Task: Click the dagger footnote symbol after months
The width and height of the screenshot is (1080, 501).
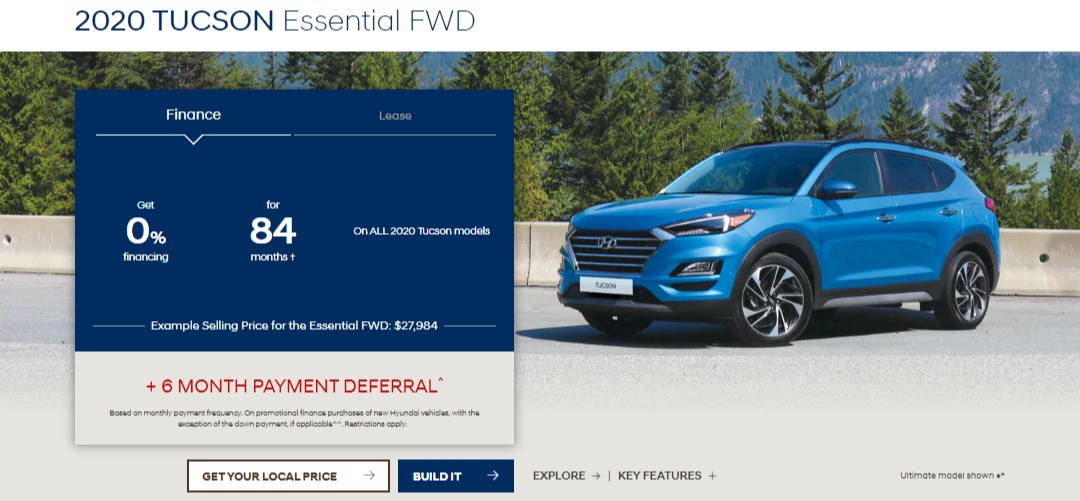Action: [x=293, y=258]
